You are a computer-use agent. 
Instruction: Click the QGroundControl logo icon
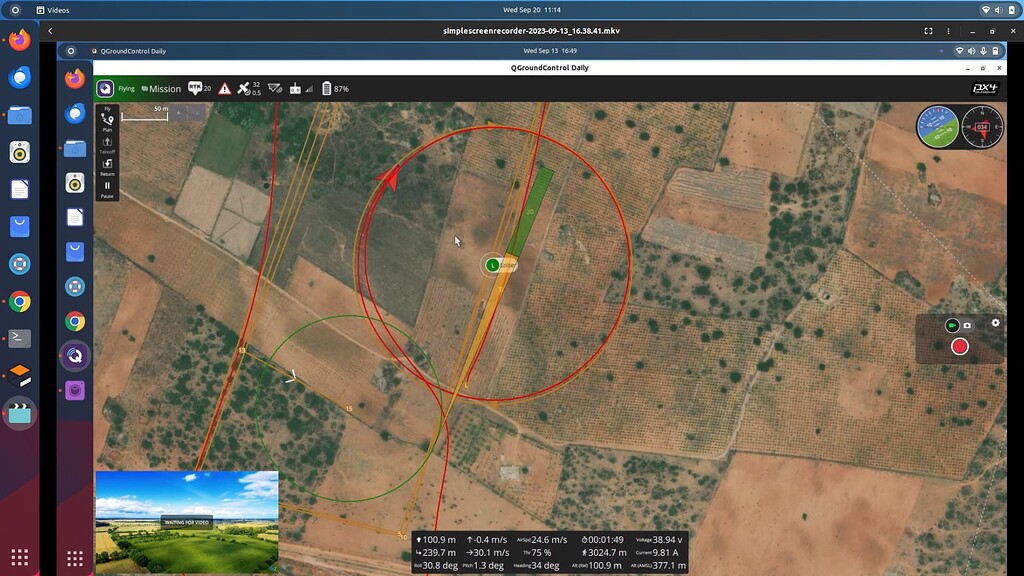[105, 88]
